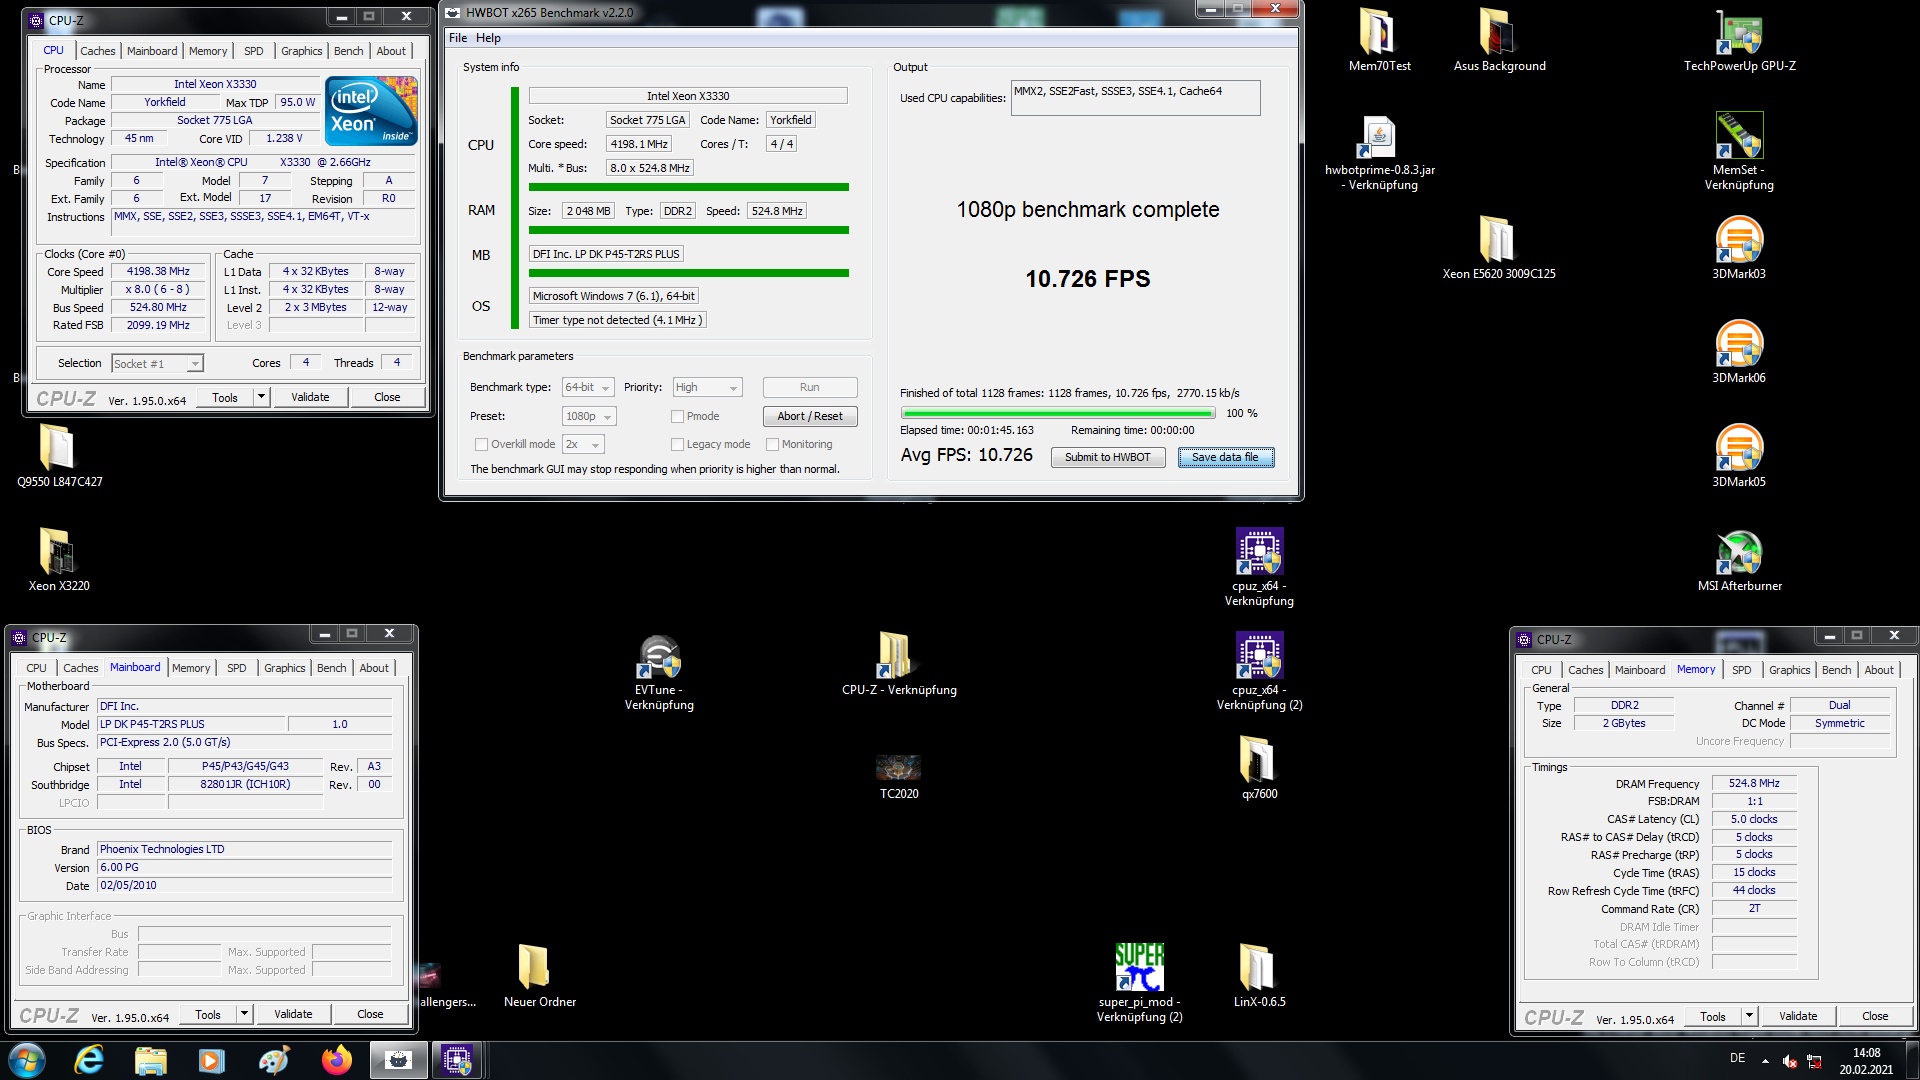Open the Media Player taskbar icon
This screenshot has height=1080, width=1920.
point(212,1060)
